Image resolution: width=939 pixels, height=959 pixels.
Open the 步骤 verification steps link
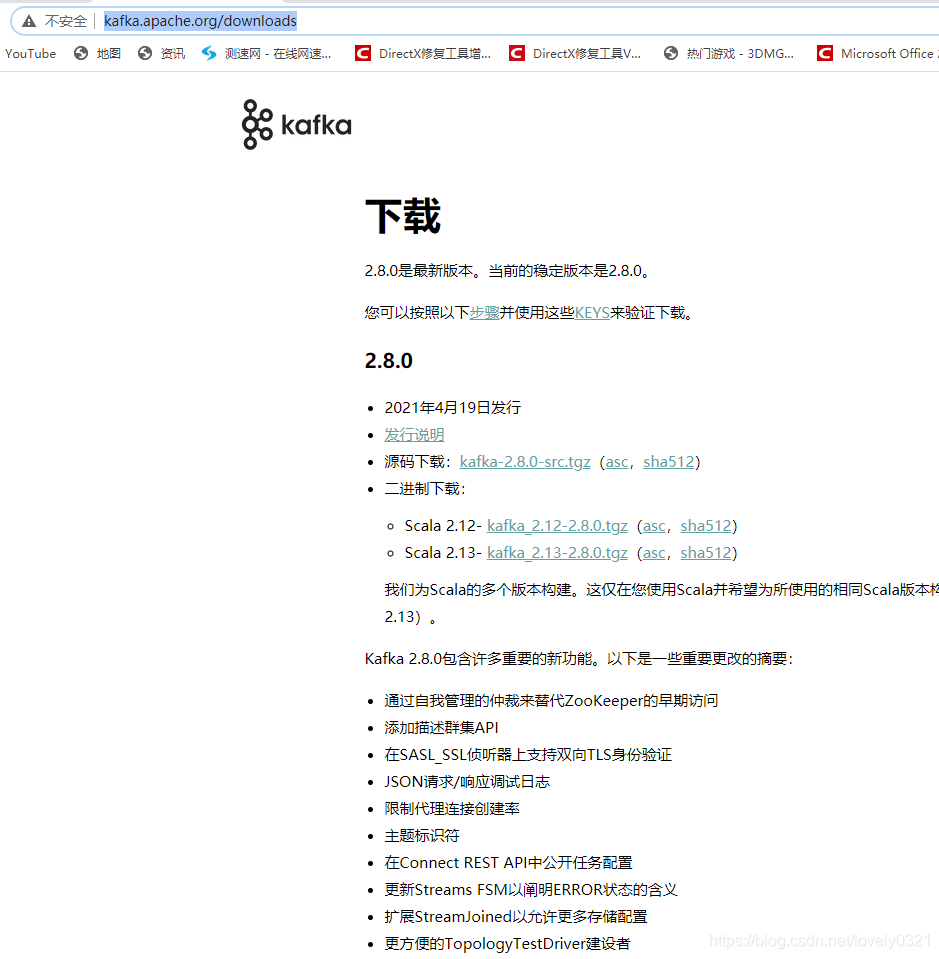(x=484, y=313)
